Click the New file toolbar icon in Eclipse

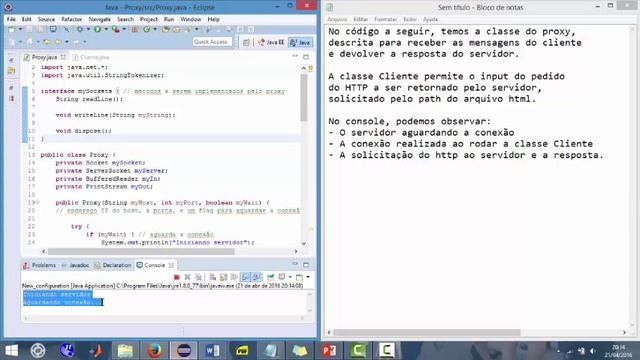pos(12,29)
